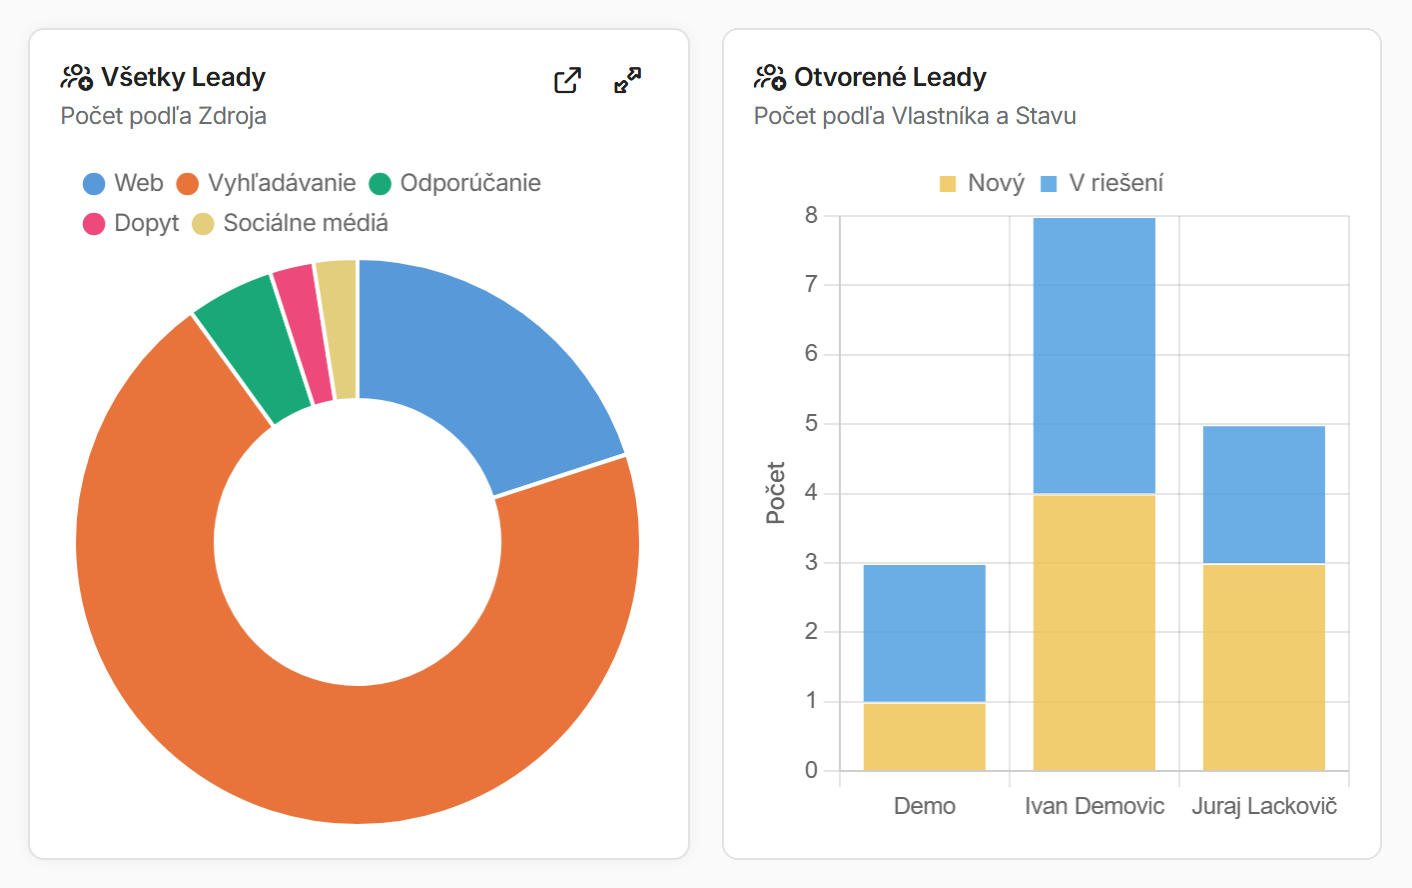Click Juraj Lackovič's blue V riešení bar segment
Viewport: 1412px width, 888px height.
pyautogui.click(x=1264, y=495)
